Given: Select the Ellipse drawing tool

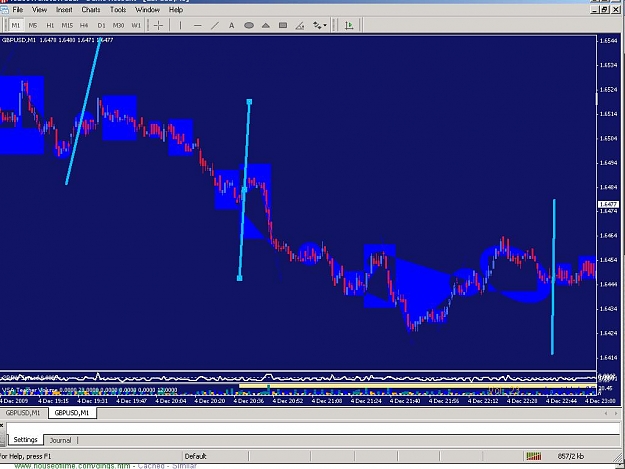Looking at the screenshot, I should coord(249,26).
